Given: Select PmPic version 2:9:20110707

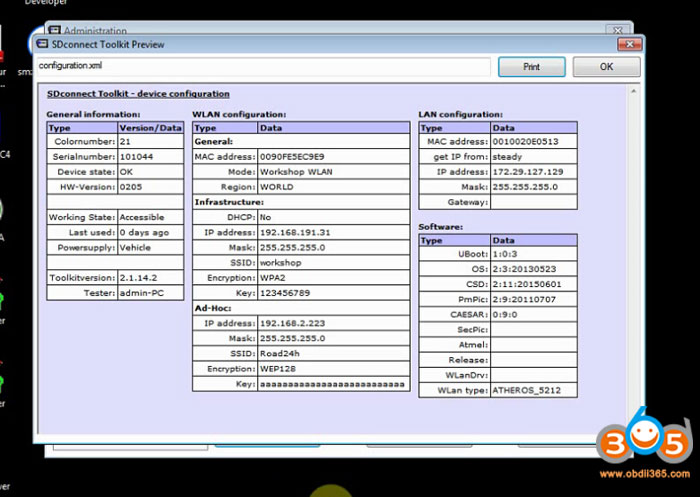Looking at the screenshot, I should point(524,300).
